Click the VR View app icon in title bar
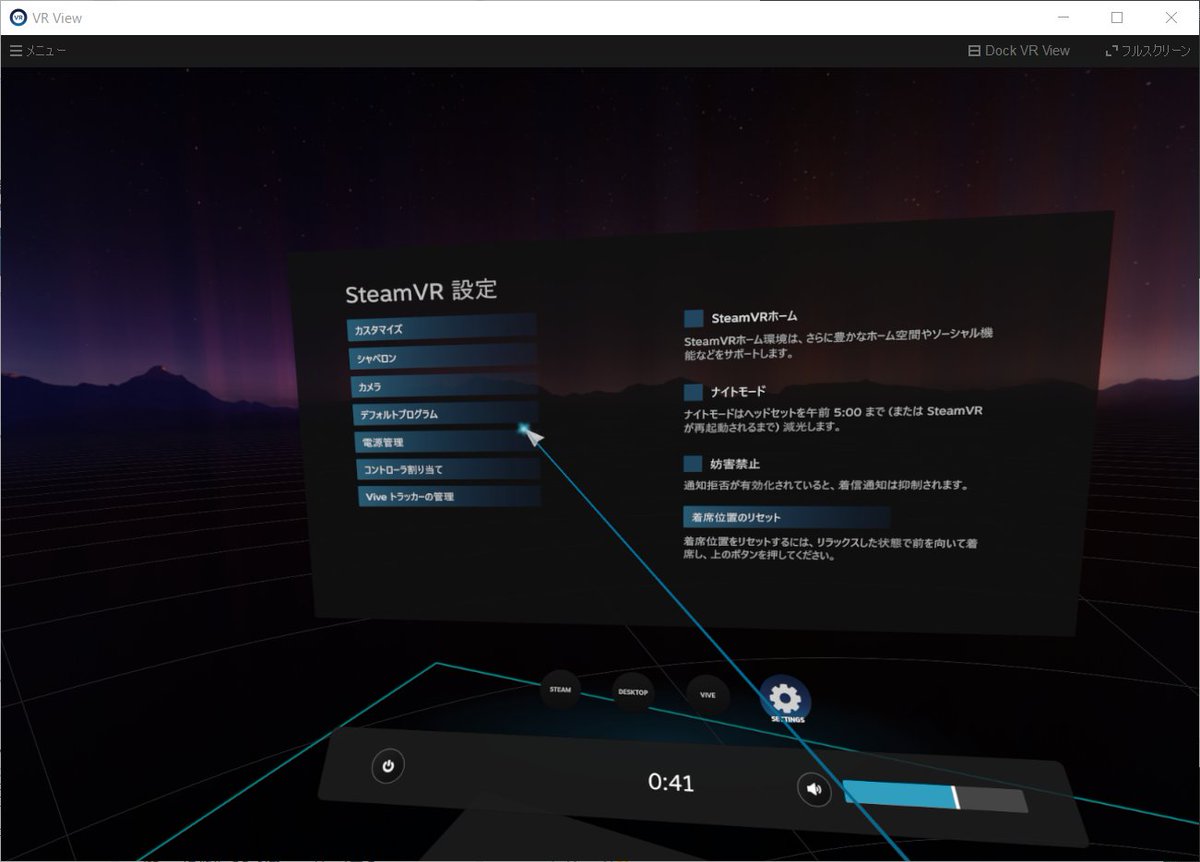 (17, 17)
